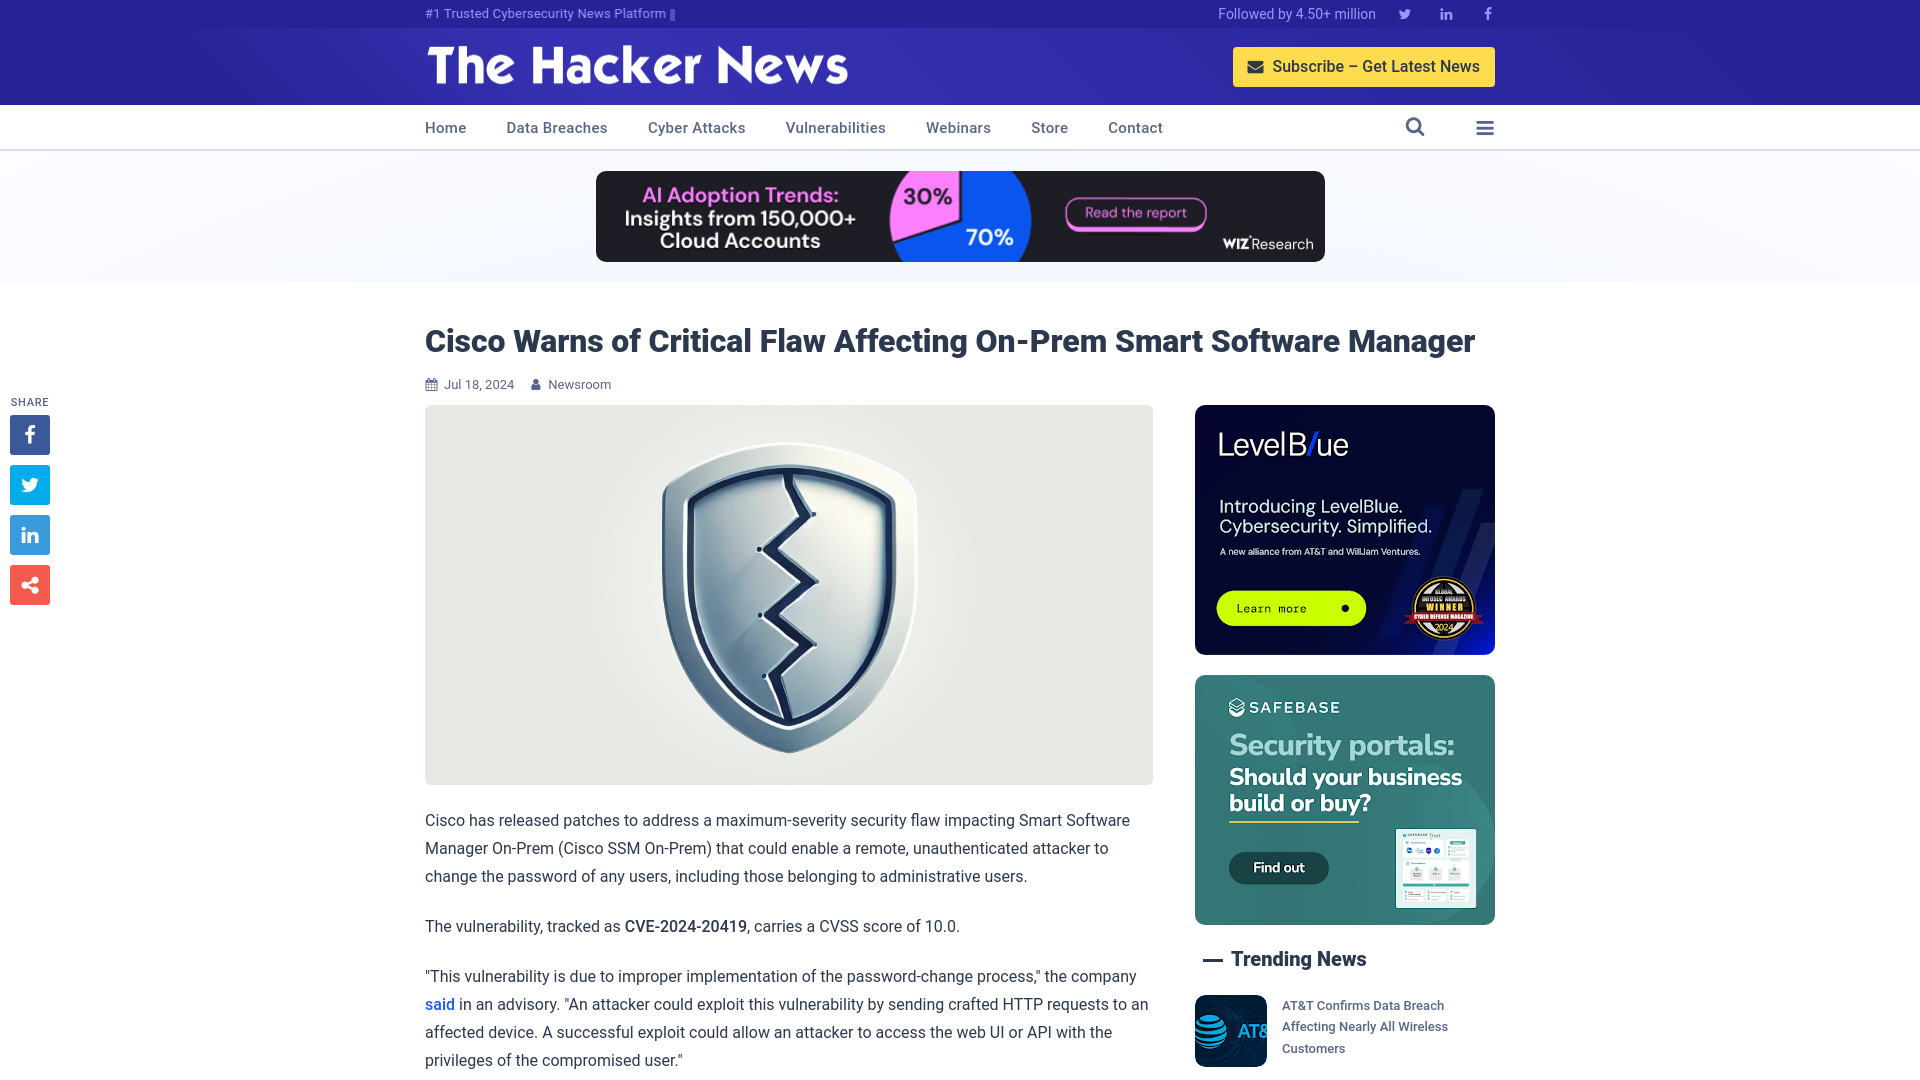Select the Contact menu item
Screen dimensions: 1920x1080
1135,127
